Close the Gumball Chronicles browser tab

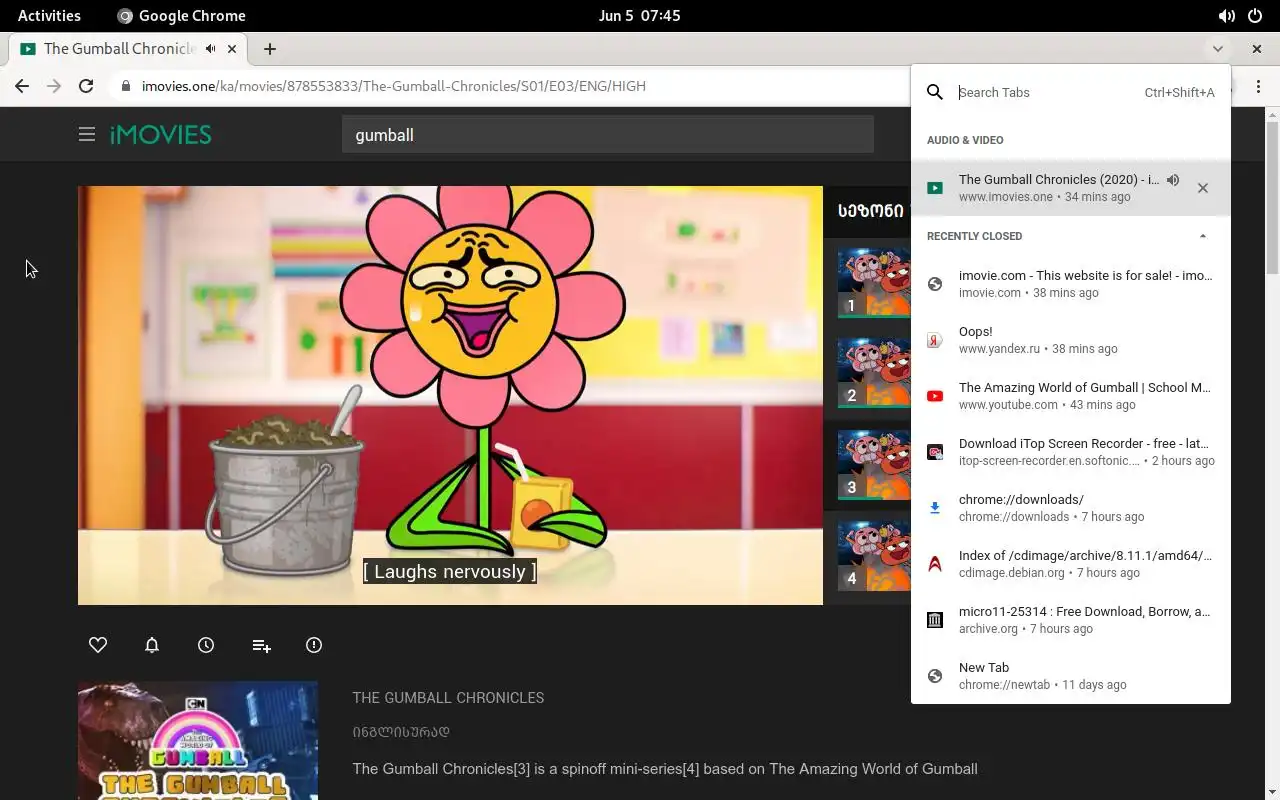point(233,48)
